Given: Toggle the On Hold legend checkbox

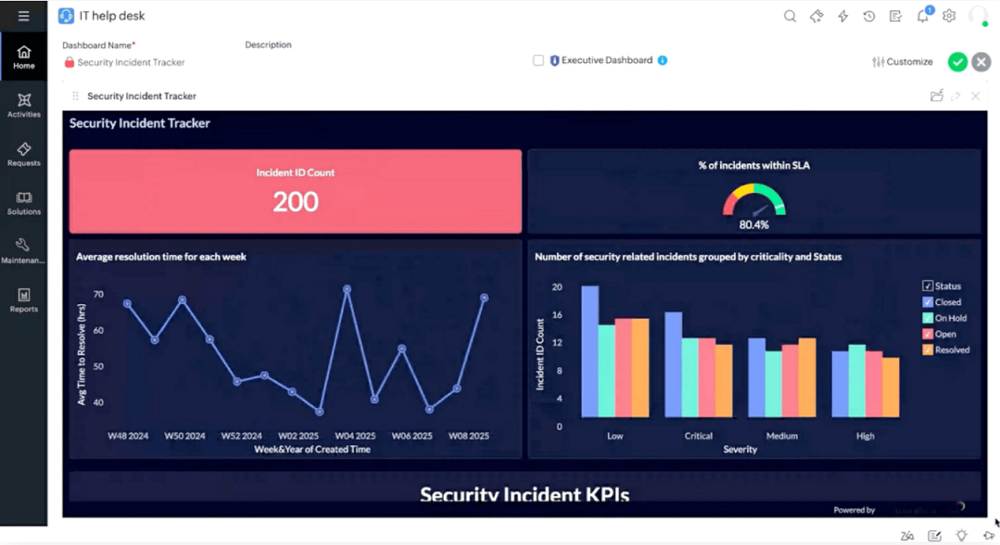Looking at the screenshot, I should pos(928,318).
